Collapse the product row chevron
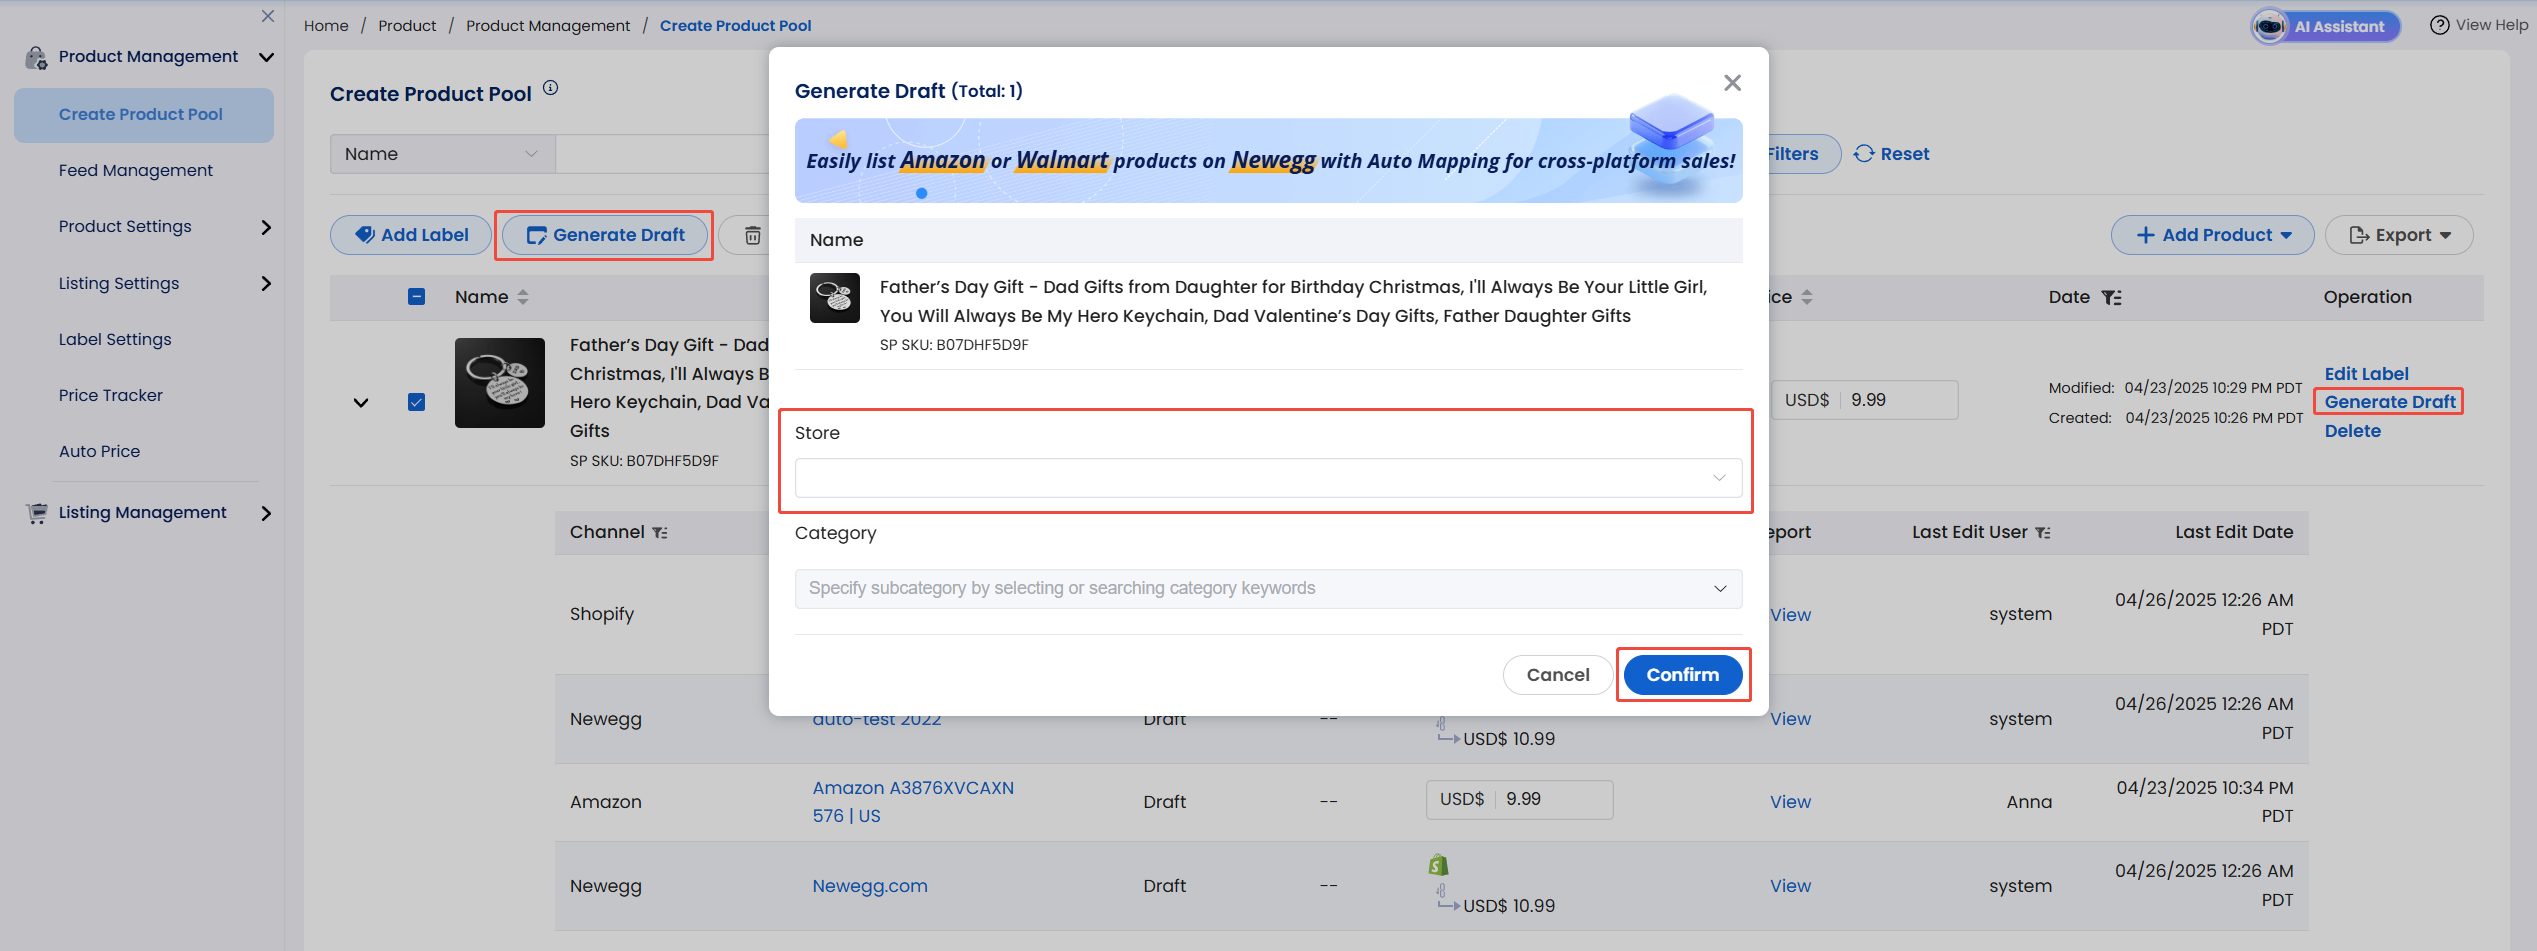 361,403
